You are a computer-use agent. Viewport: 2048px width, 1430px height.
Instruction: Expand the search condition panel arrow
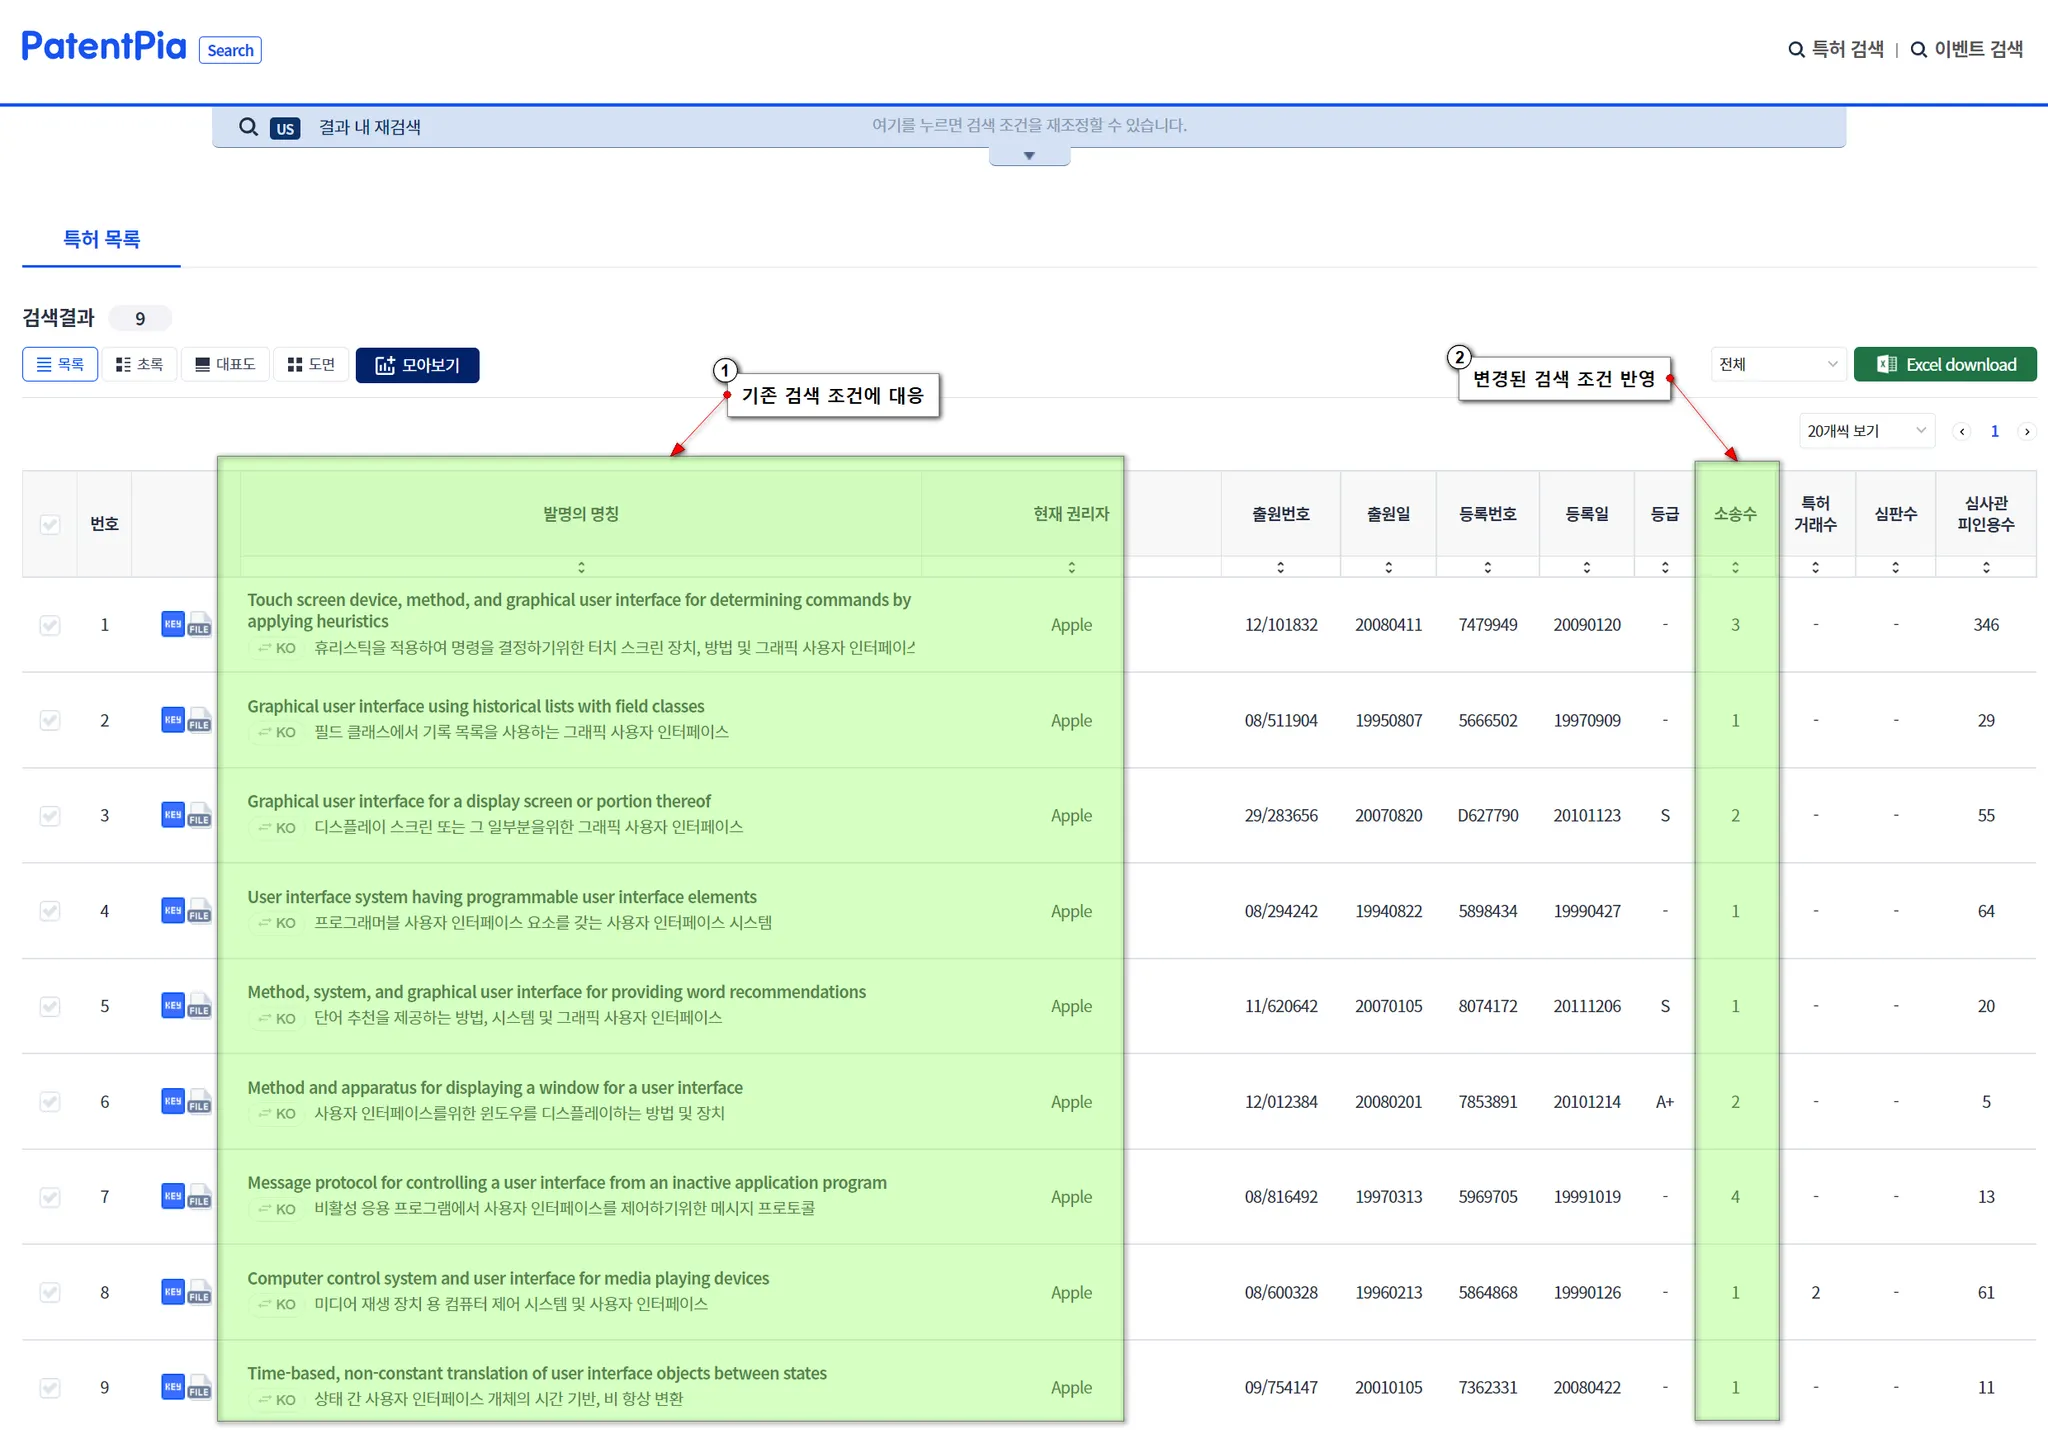1029,156
